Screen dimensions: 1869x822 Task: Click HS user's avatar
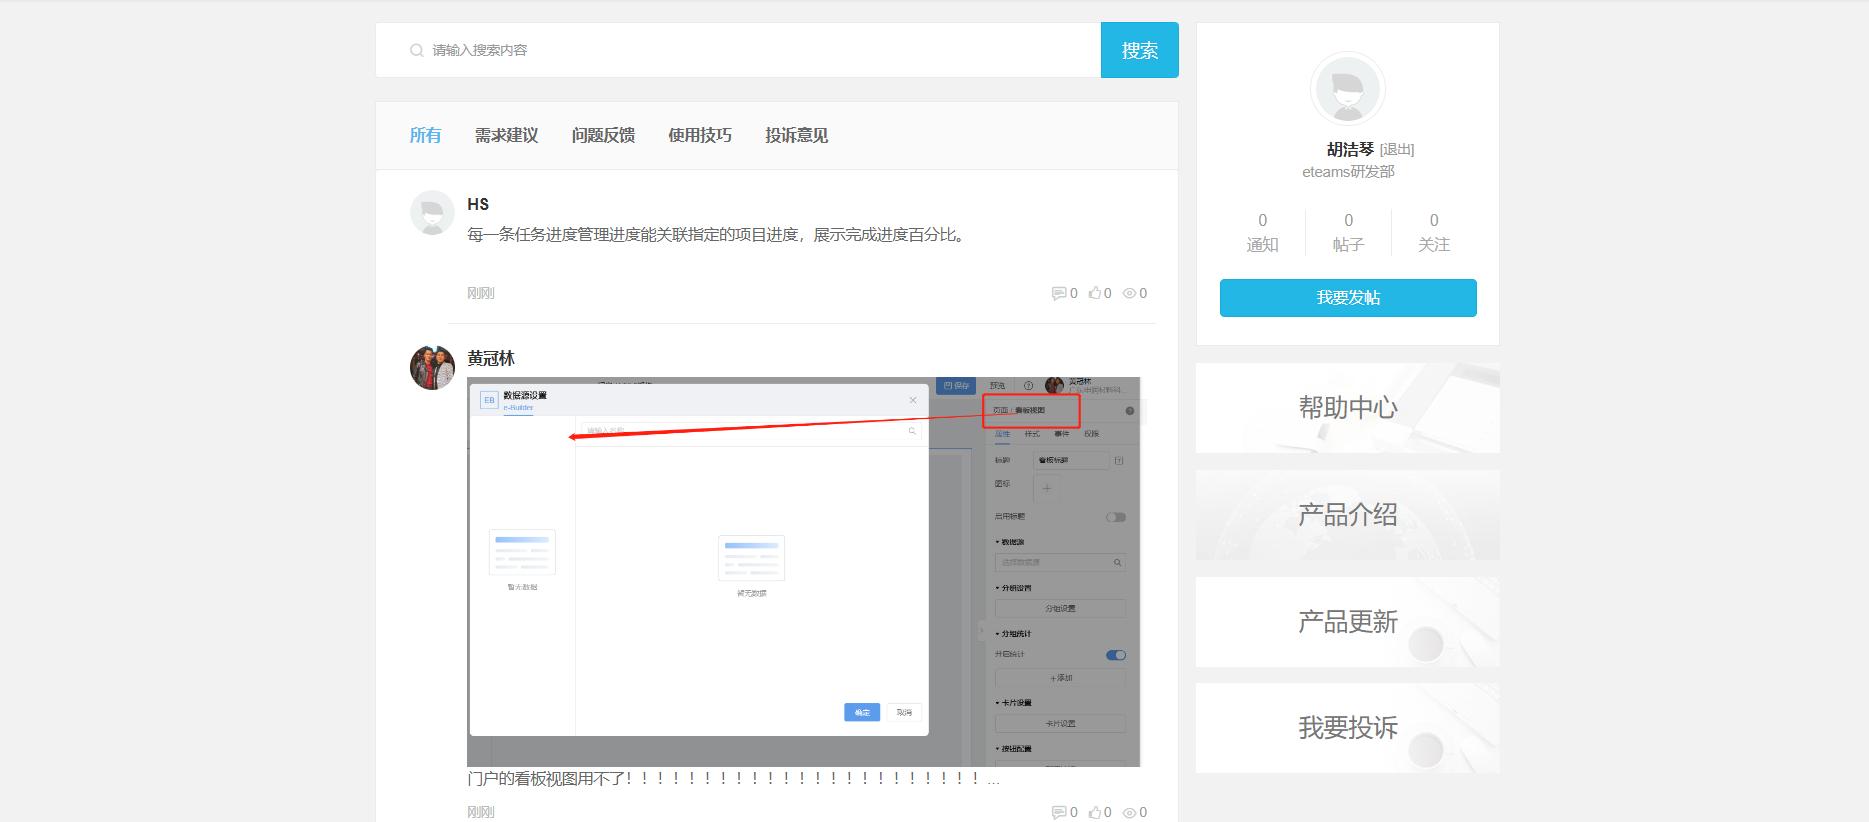click(432, 213)
